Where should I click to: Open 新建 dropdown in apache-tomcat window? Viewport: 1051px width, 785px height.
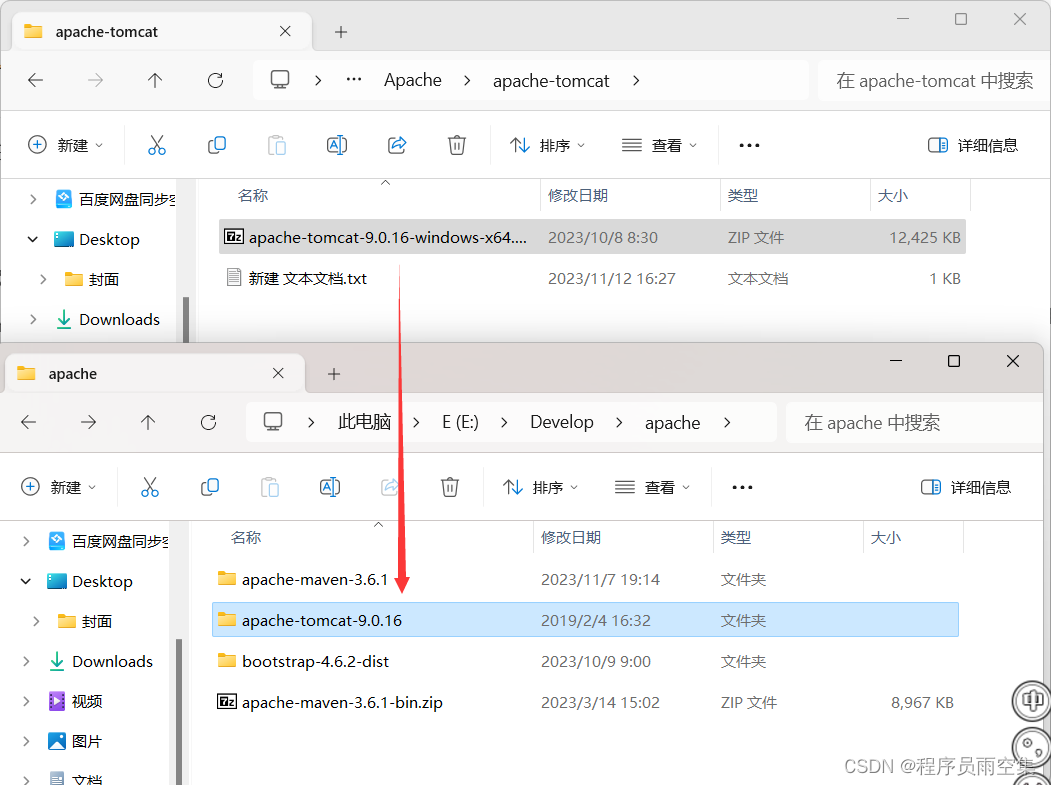[x=66, y=145]
